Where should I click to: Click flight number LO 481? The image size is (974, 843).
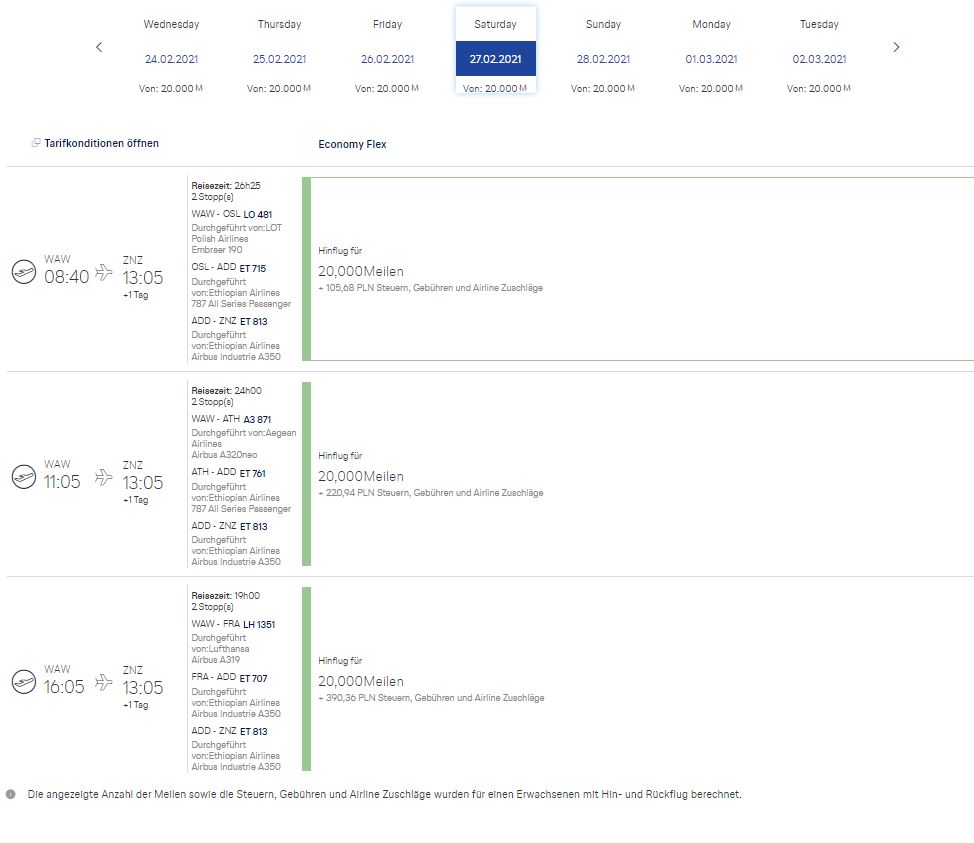click(258, 214)
